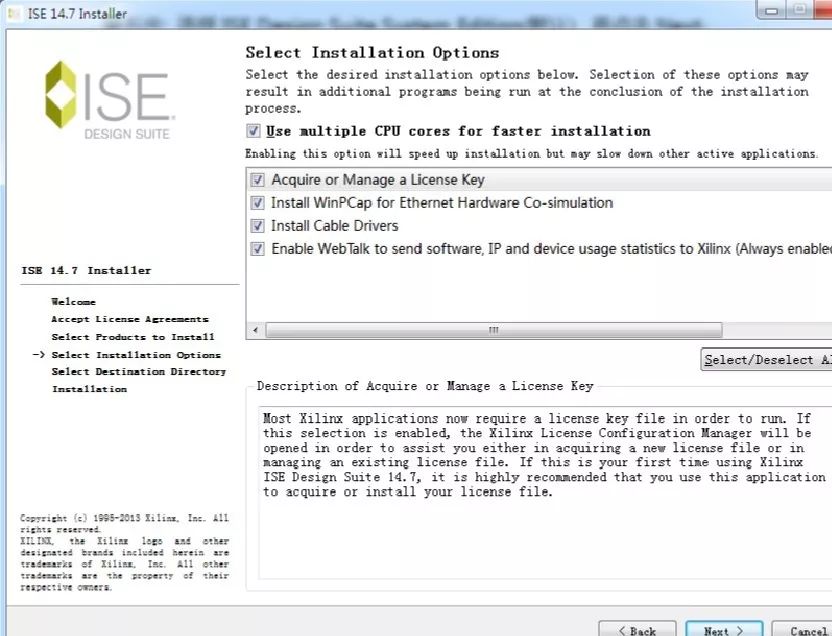Screen dimensions: 832x636
Task: Click the Install WinPCap for Ethernet label text
Action: (441, 203)
